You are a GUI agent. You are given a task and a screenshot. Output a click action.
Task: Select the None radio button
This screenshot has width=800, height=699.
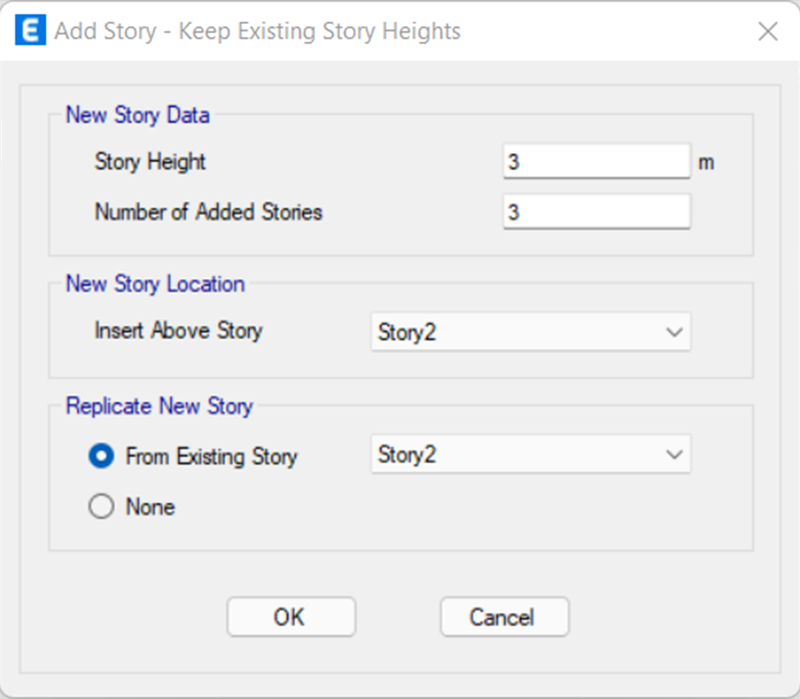101,507
